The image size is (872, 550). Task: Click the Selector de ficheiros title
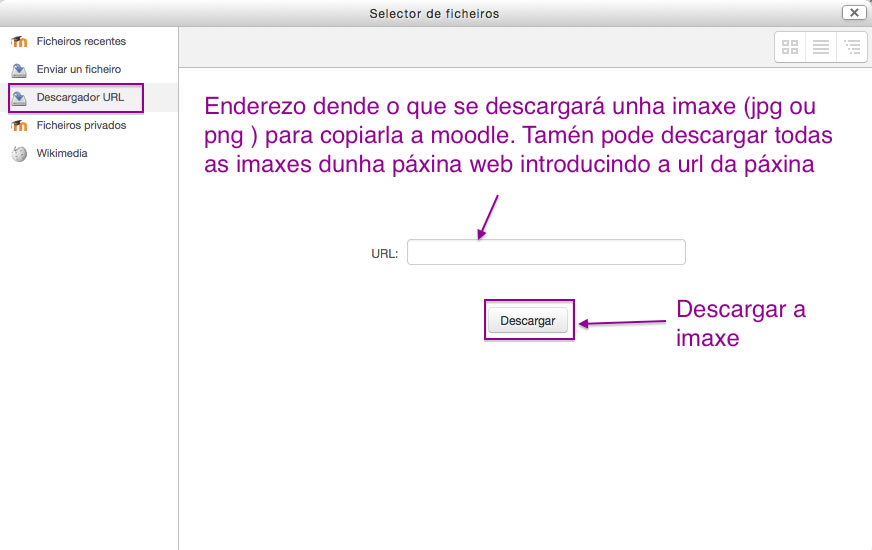[x=434, y=13]
